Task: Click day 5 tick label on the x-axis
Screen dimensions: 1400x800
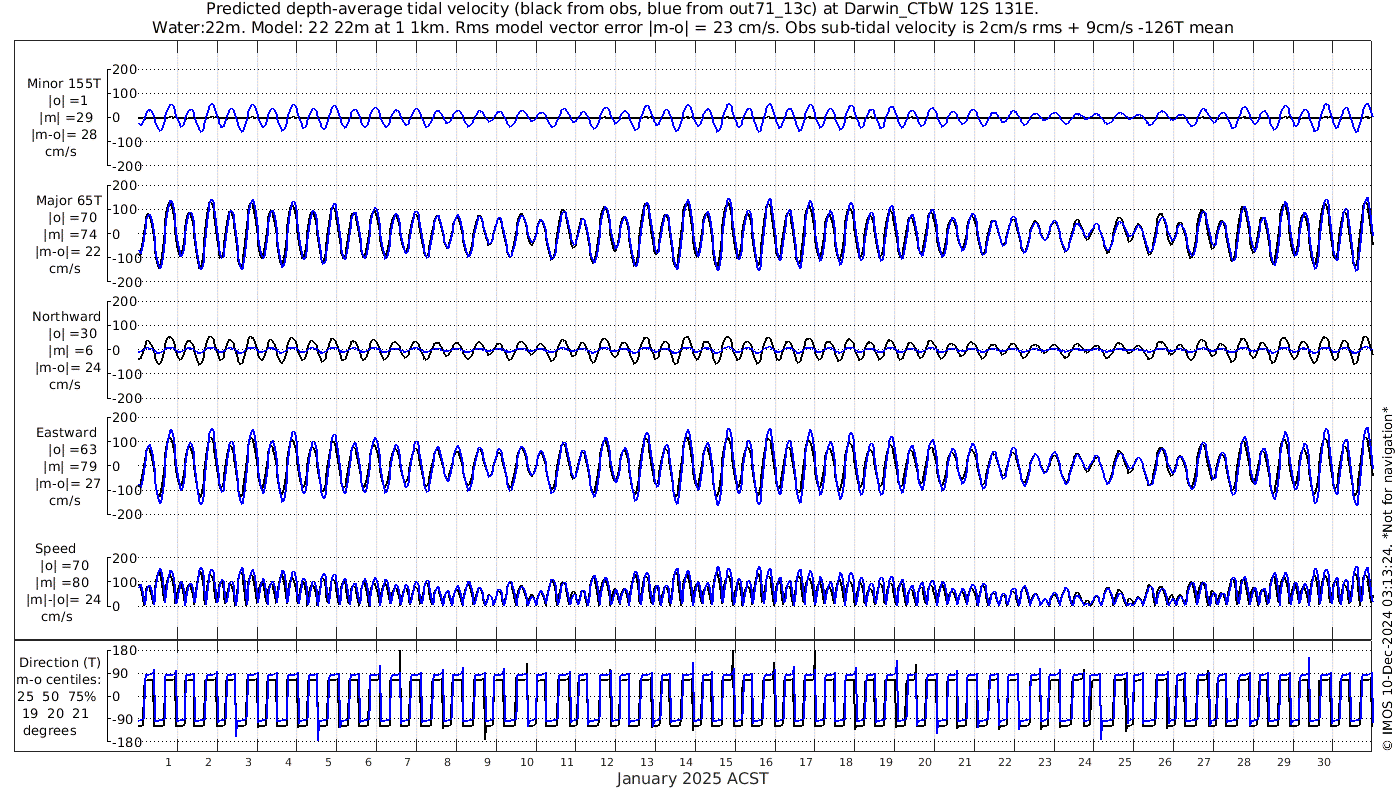Action: (x=328, y=762)
